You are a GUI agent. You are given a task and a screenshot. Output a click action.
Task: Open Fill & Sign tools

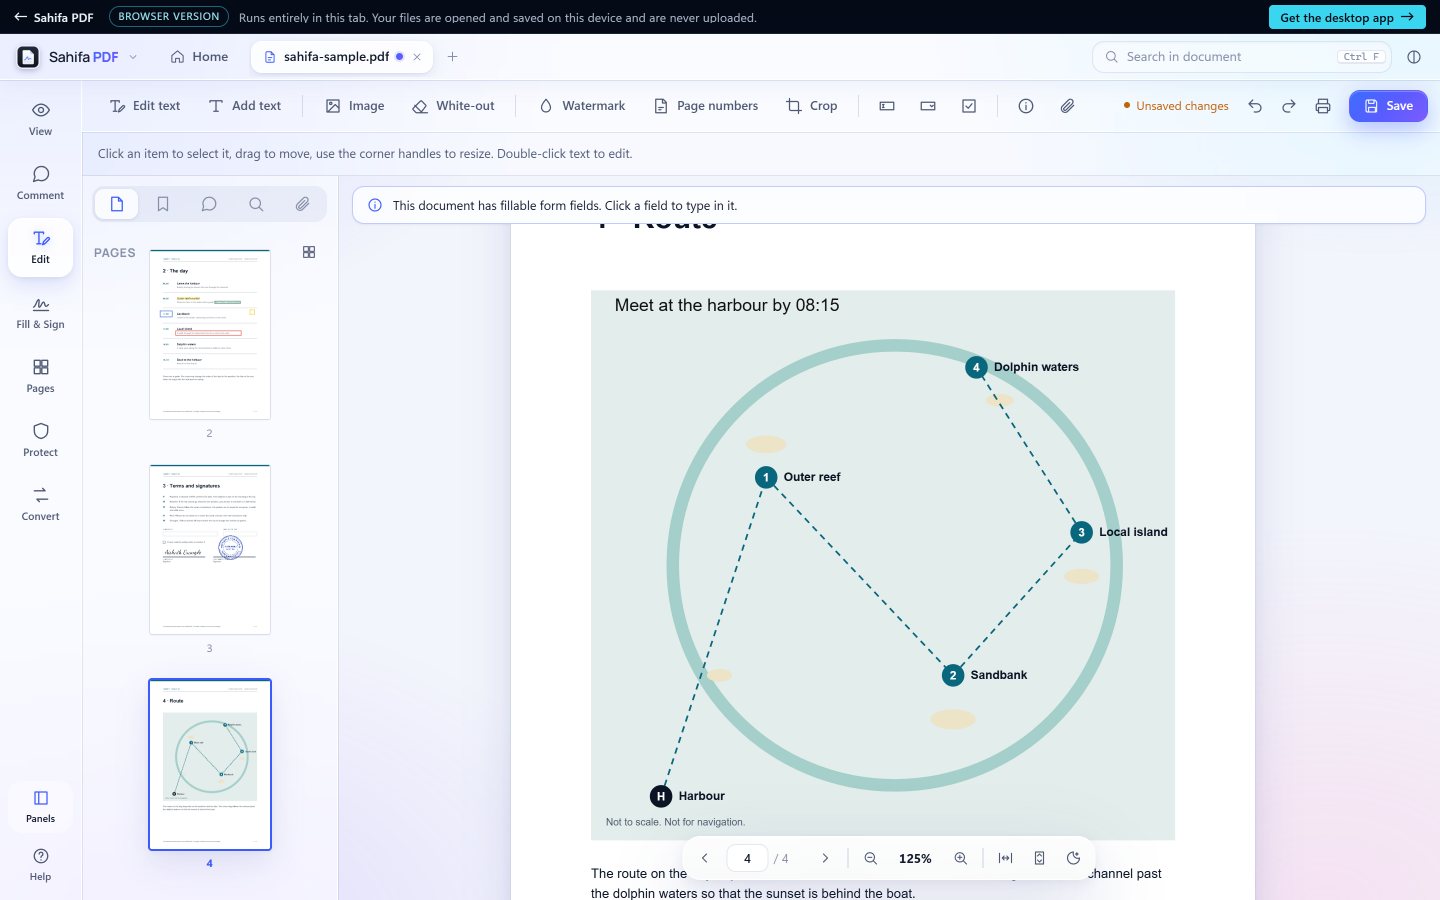click(x=40, y=313)
